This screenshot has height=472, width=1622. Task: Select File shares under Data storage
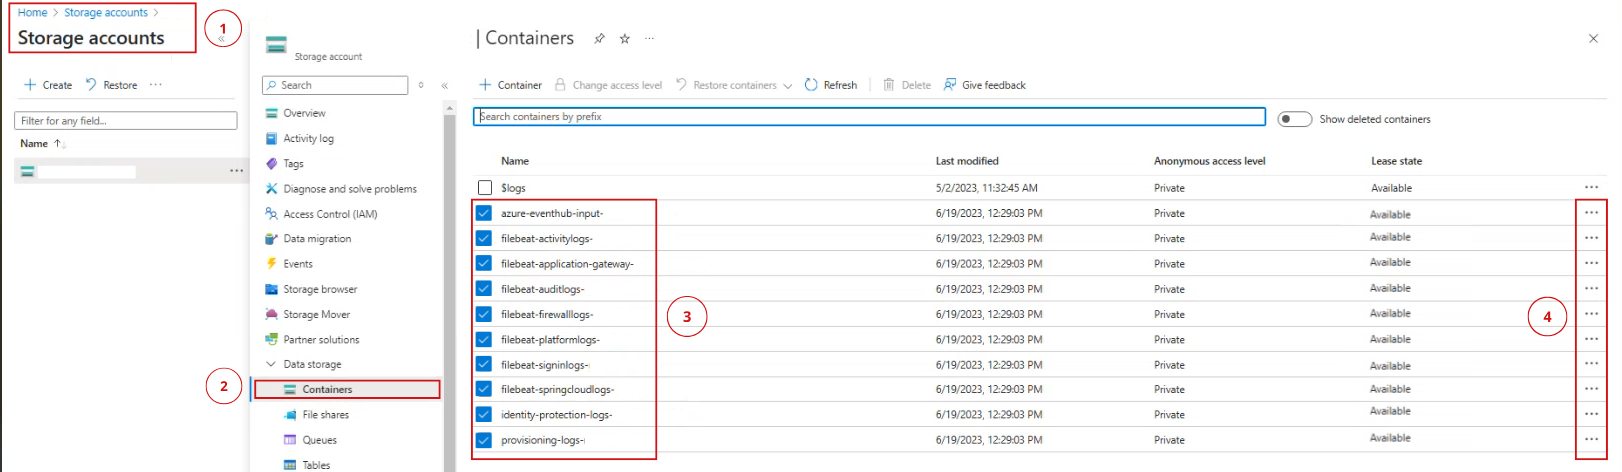[316, 414]
